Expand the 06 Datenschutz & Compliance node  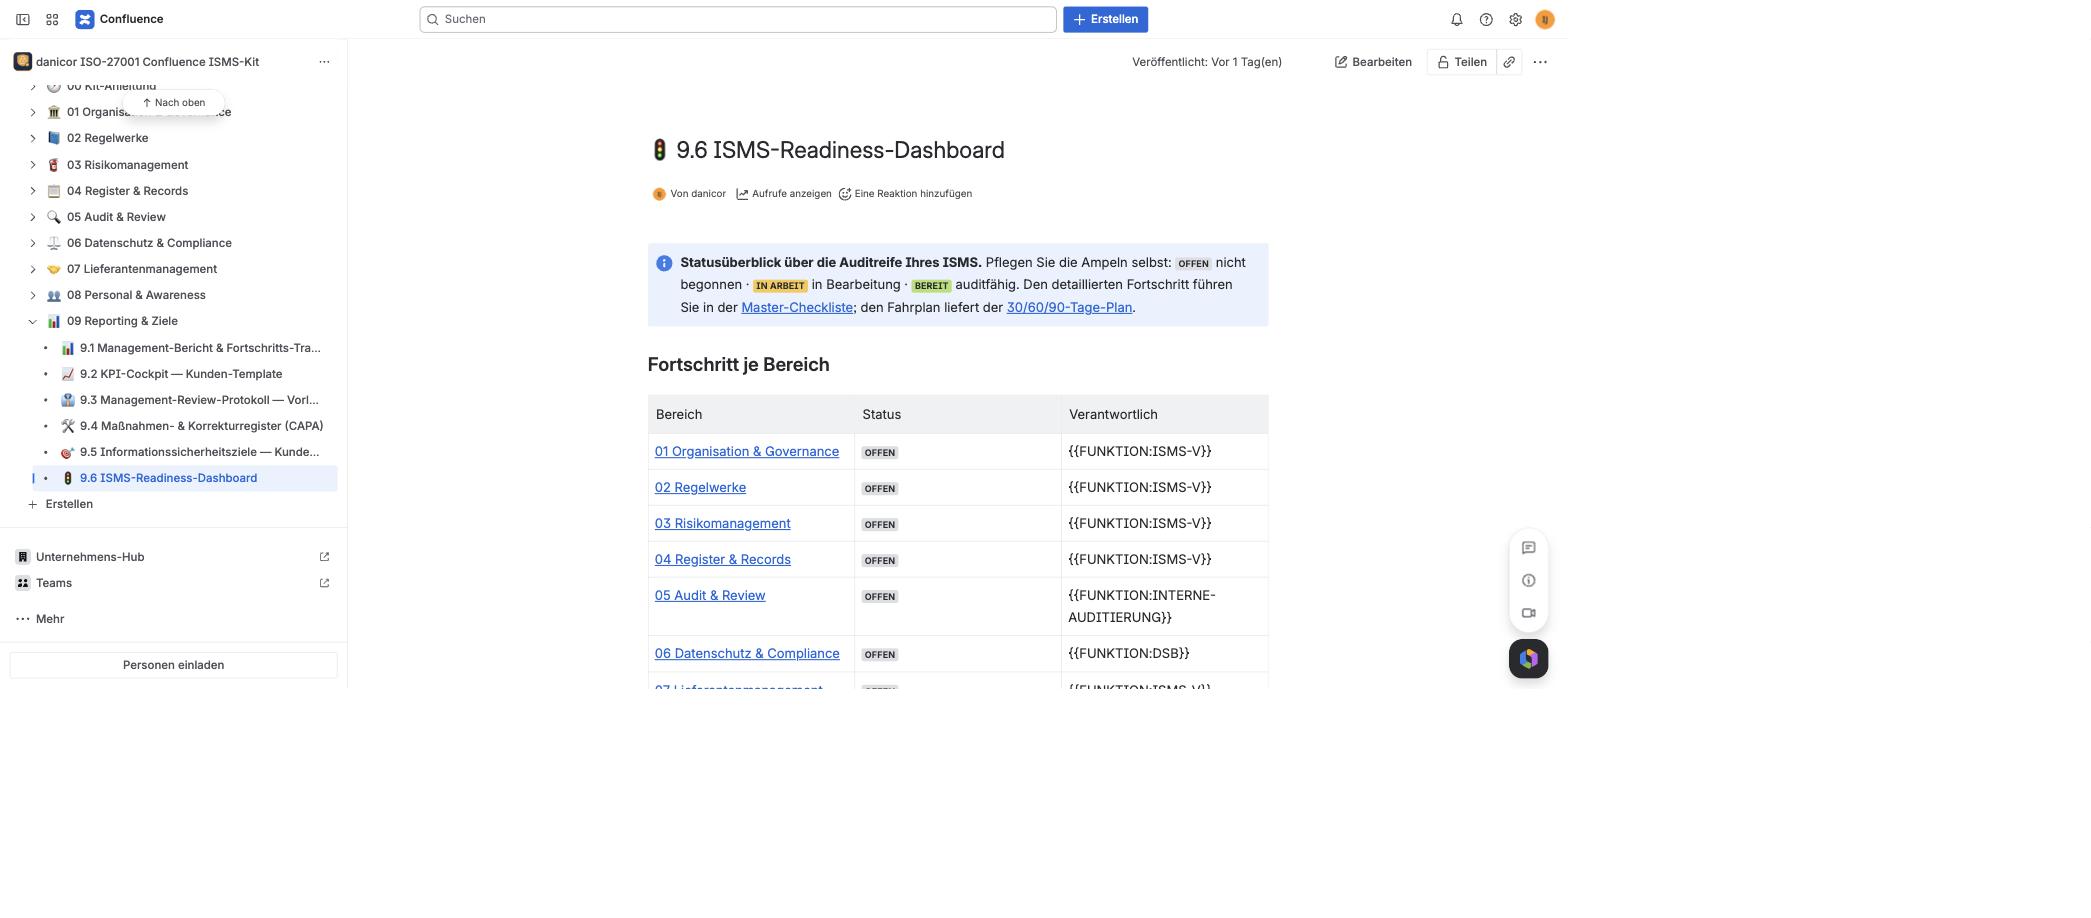click(32, 243)
